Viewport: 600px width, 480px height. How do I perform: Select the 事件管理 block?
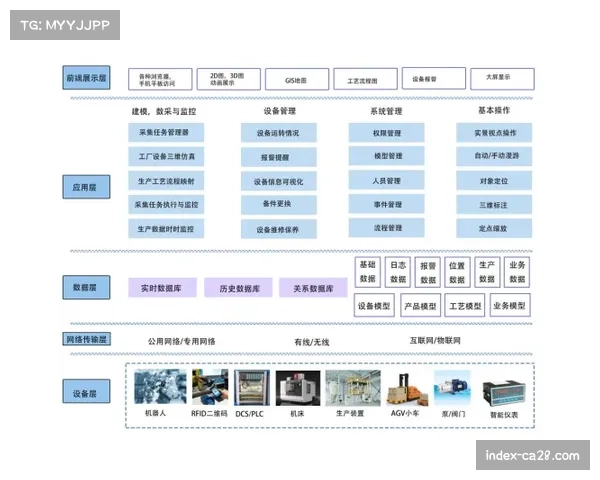coord(386,204)
